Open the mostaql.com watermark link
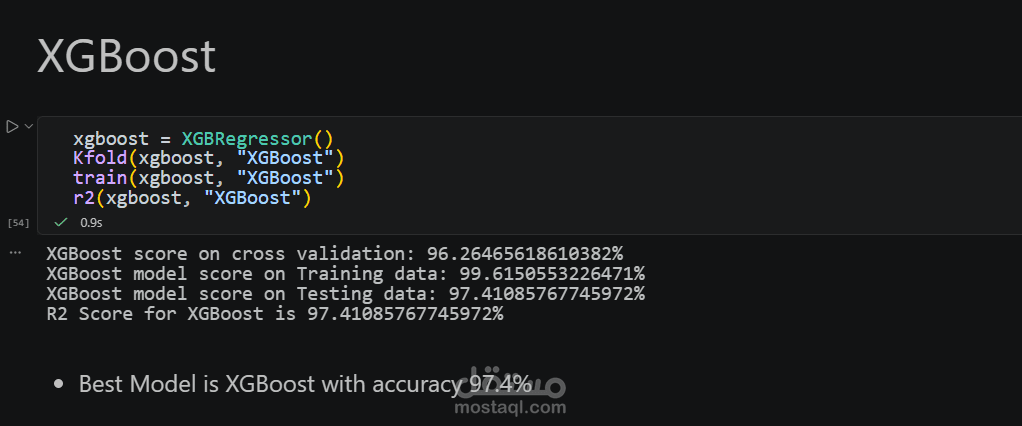This screenshot has width=1022, height=426. point(510,408)
